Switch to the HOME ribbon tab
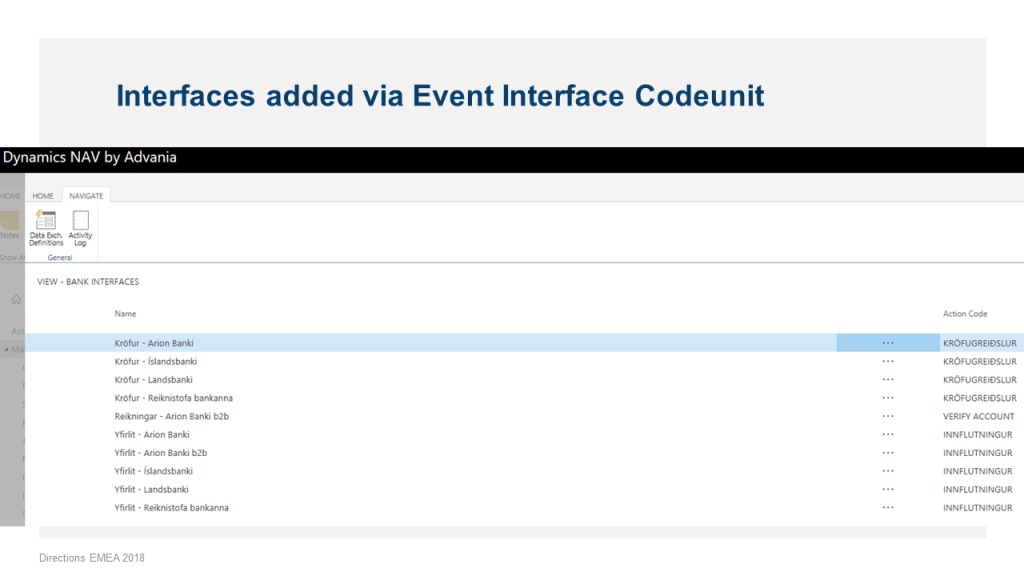Viewport: 1024px width, 576px height. [x=43, y=196]
